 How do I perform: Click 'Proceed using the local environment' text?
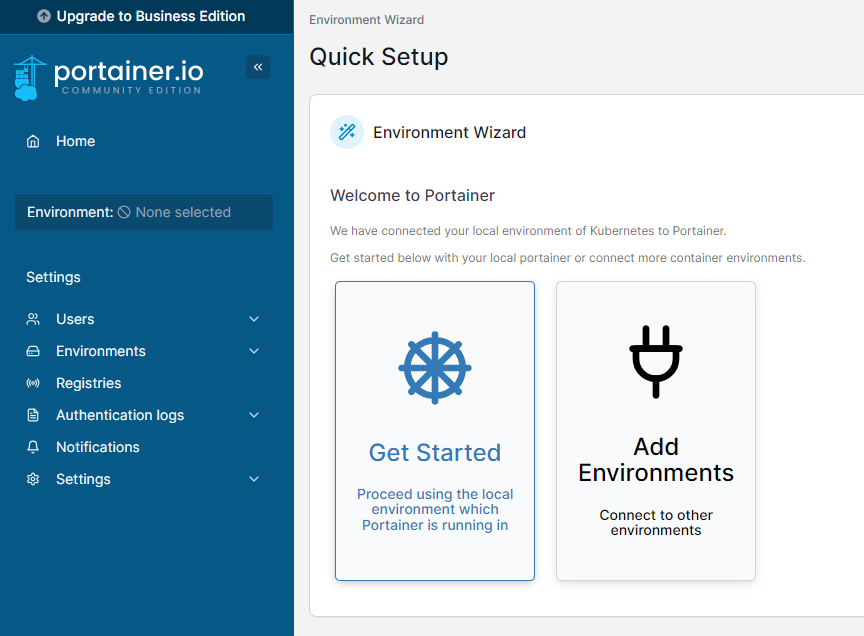(x=435, y=509)
